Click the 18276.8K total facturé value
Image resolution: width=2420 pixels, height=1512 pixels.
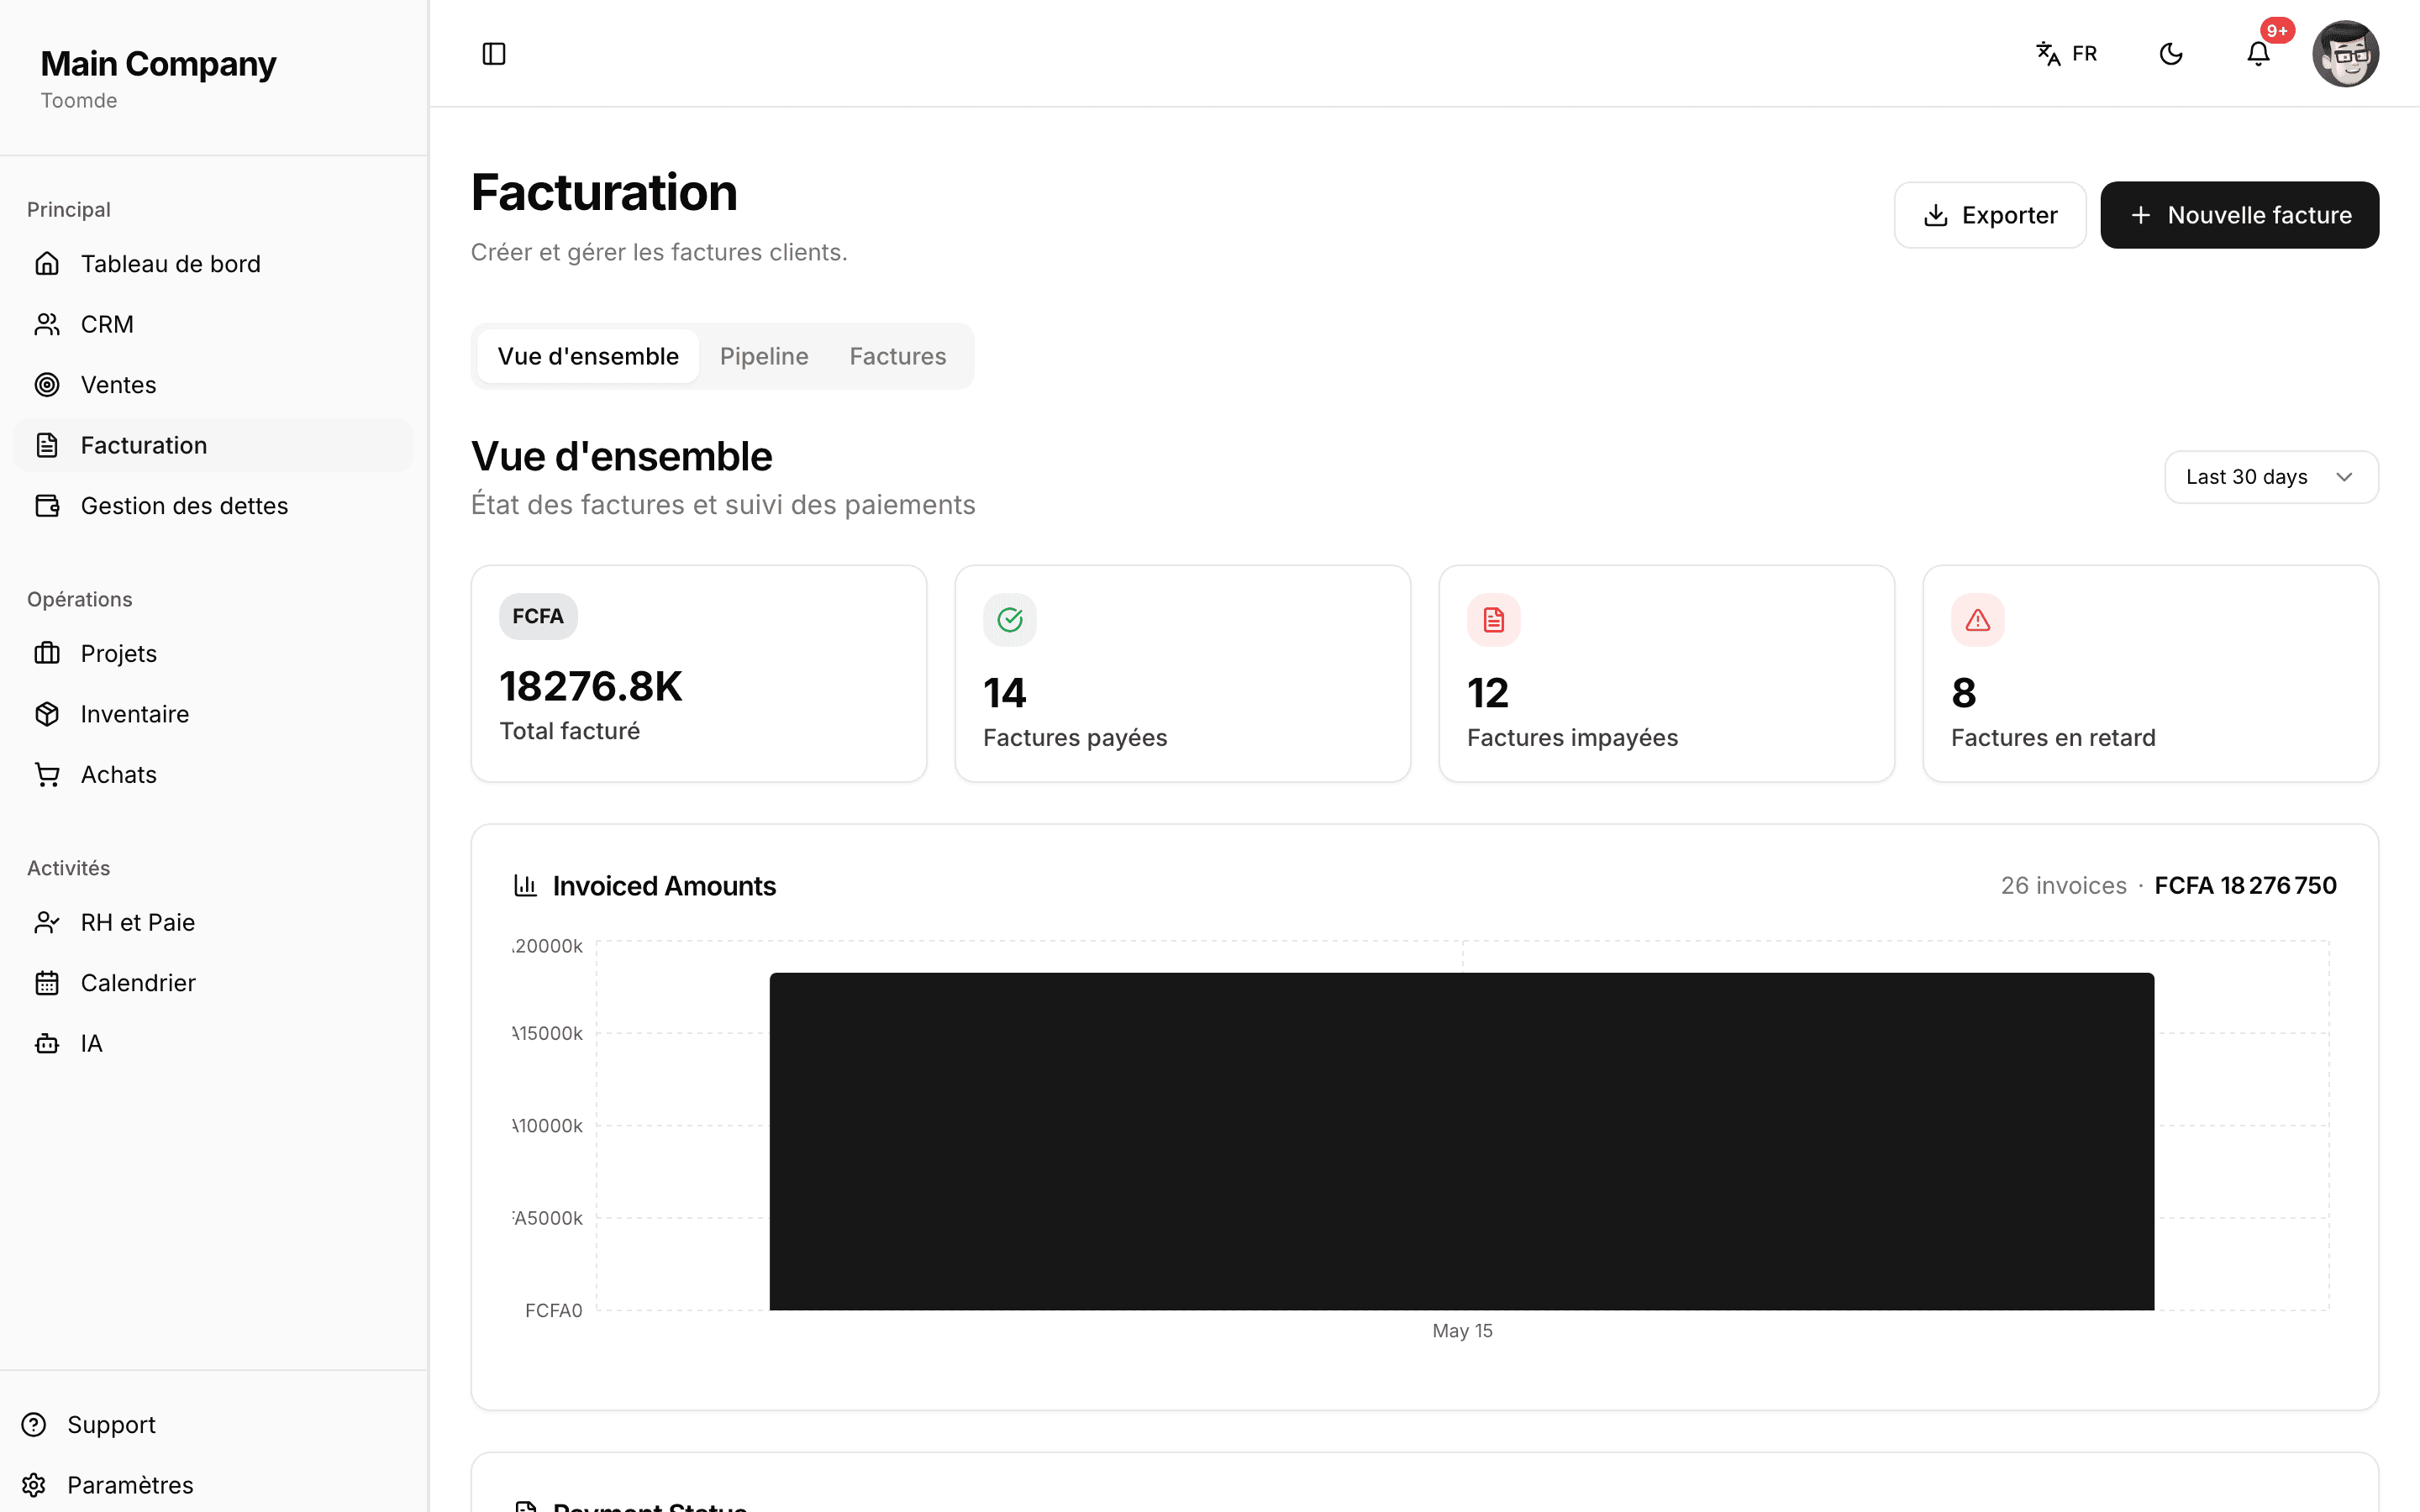[591, 687]
